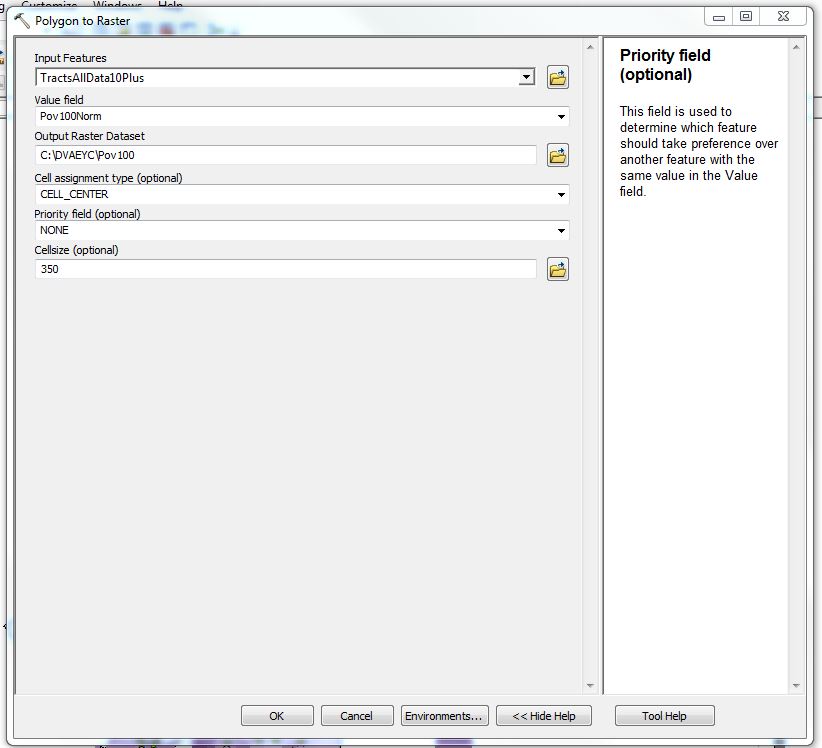Open the Priority field dropdown set to NONE
The image size is (822, 748).
tap(561, 231)
